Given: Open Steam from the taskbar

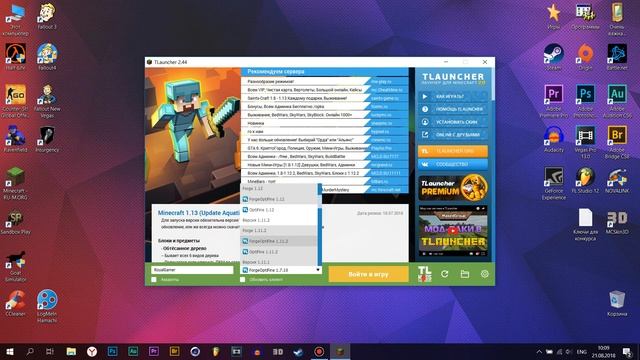Looking at the screenshot, I should 298,351.
